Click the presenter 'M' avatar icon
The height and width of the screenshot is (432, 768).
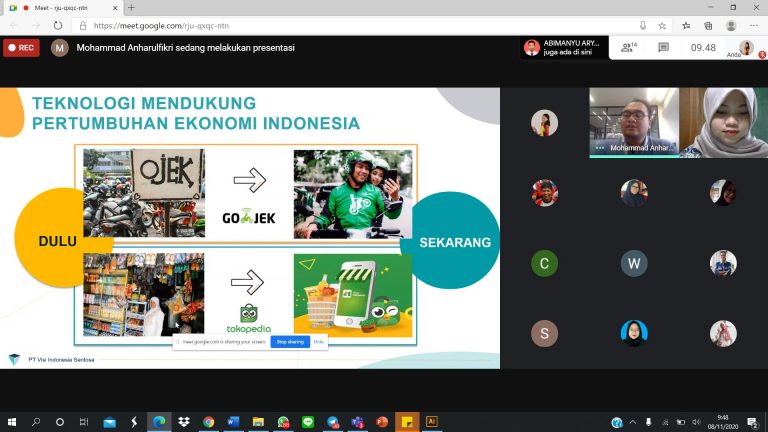coord(60,48)
